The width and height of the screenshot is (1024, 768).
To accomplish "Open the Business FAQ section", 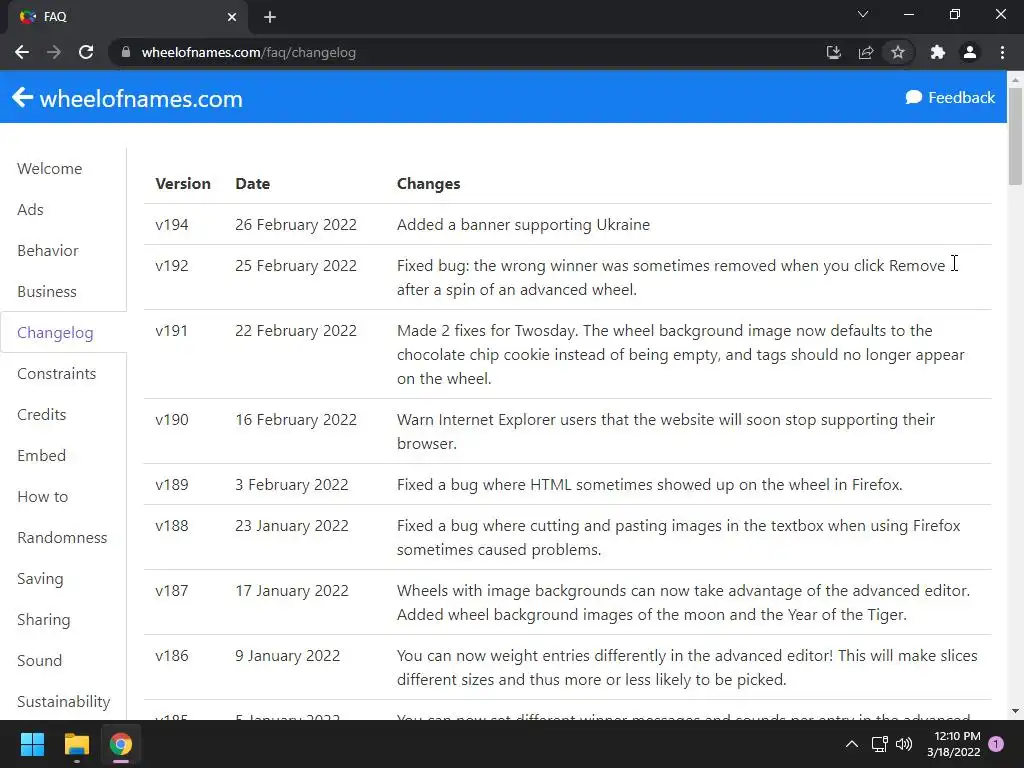I will pos(47,292).
